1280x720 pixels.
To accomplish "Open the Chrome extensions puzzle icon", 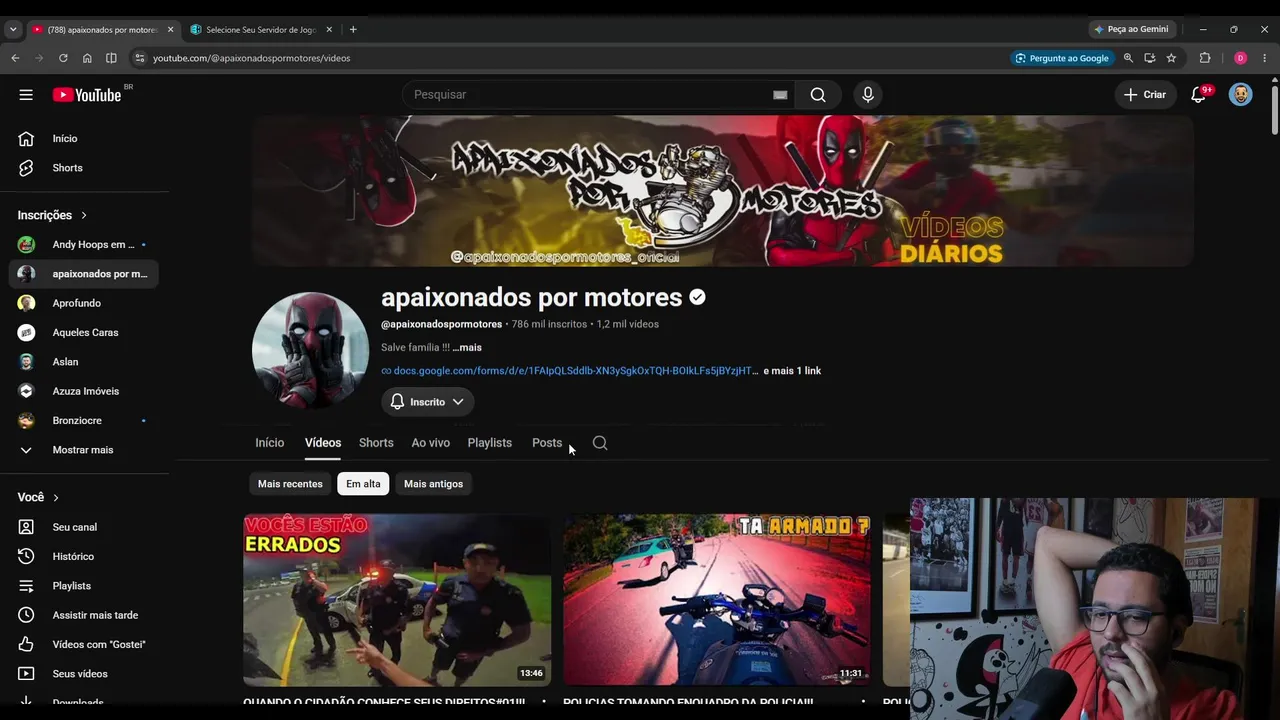I will (1205, 58).
